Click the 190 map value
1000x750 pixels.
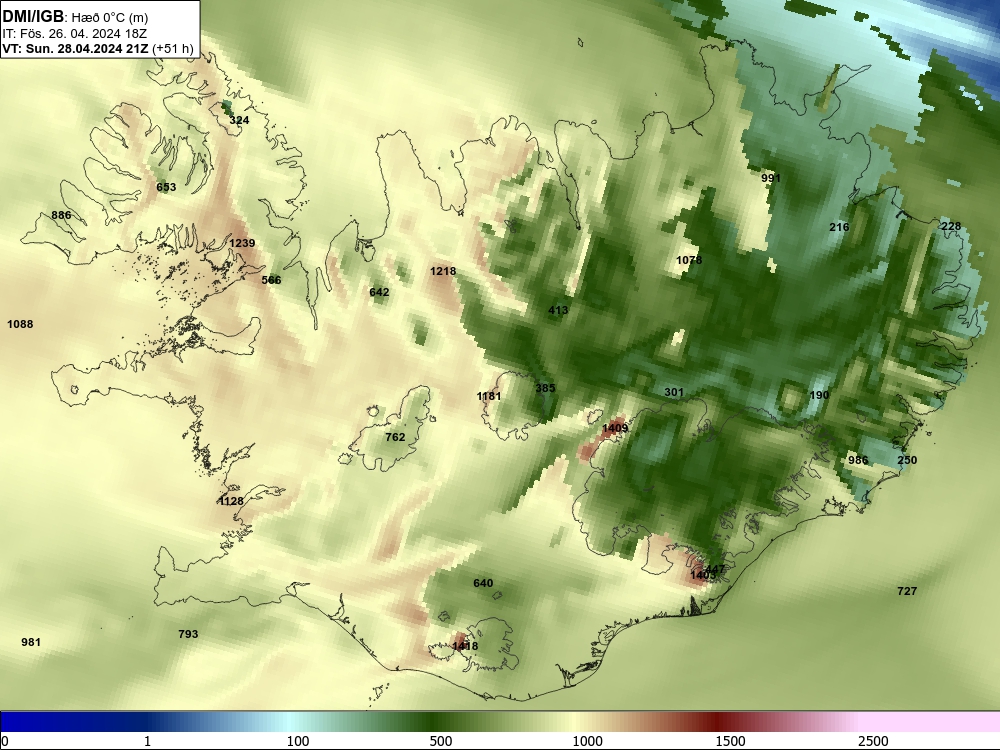(x=819, y=395)
